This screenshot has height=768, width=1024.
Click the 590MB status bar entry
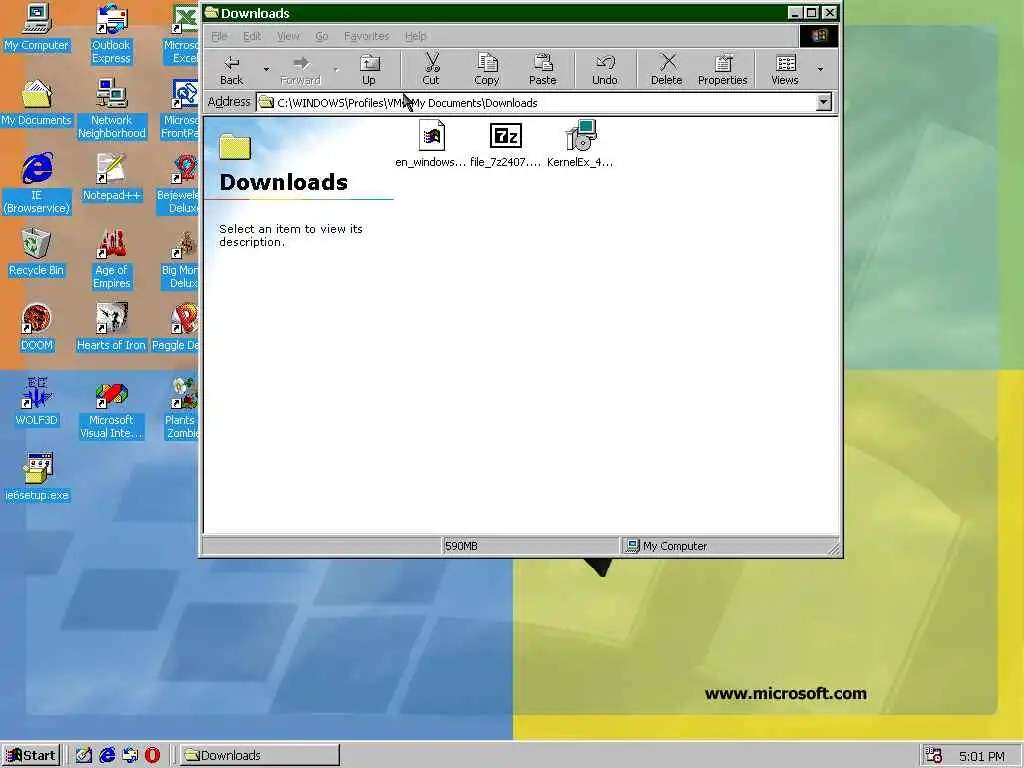(530, 546)
